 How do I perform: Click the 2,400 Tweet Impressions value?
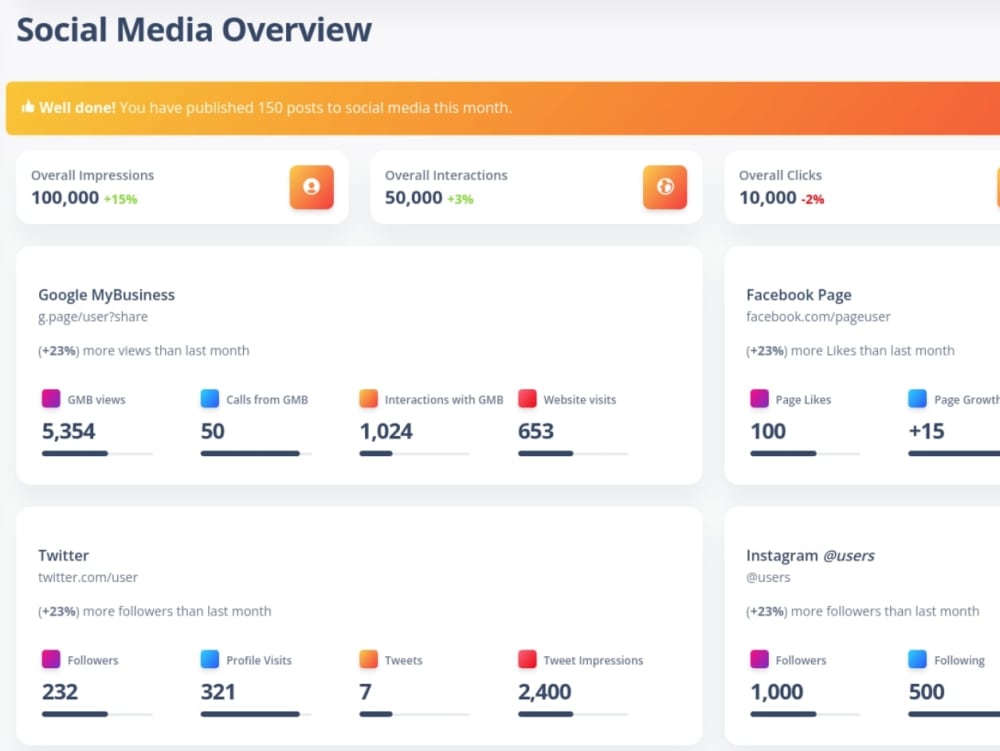[545, 692]
